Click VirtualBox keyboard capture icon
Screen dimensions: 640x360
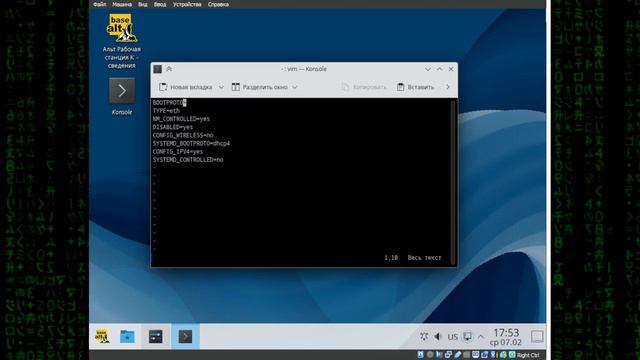(x=512, y=355)
